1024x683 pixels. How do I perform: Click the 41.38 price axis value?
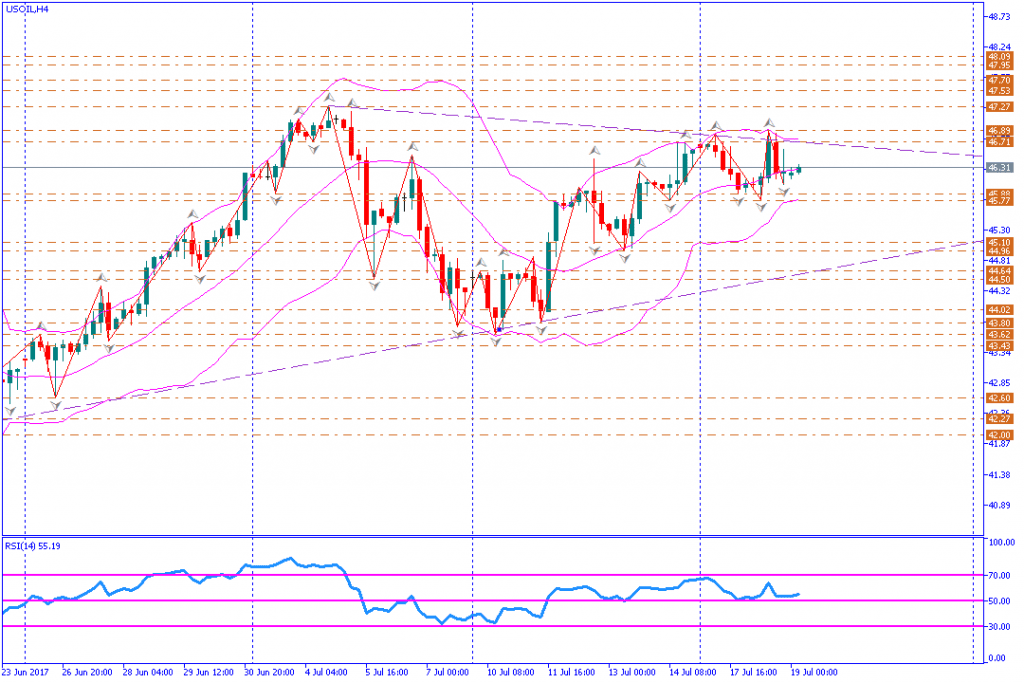(1000, 475)
